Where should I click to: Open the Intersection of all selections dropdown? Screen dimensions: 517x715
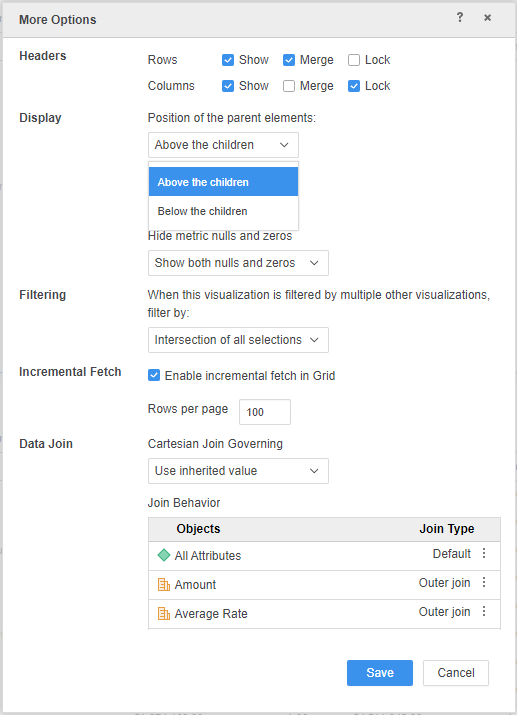(238, 340)
